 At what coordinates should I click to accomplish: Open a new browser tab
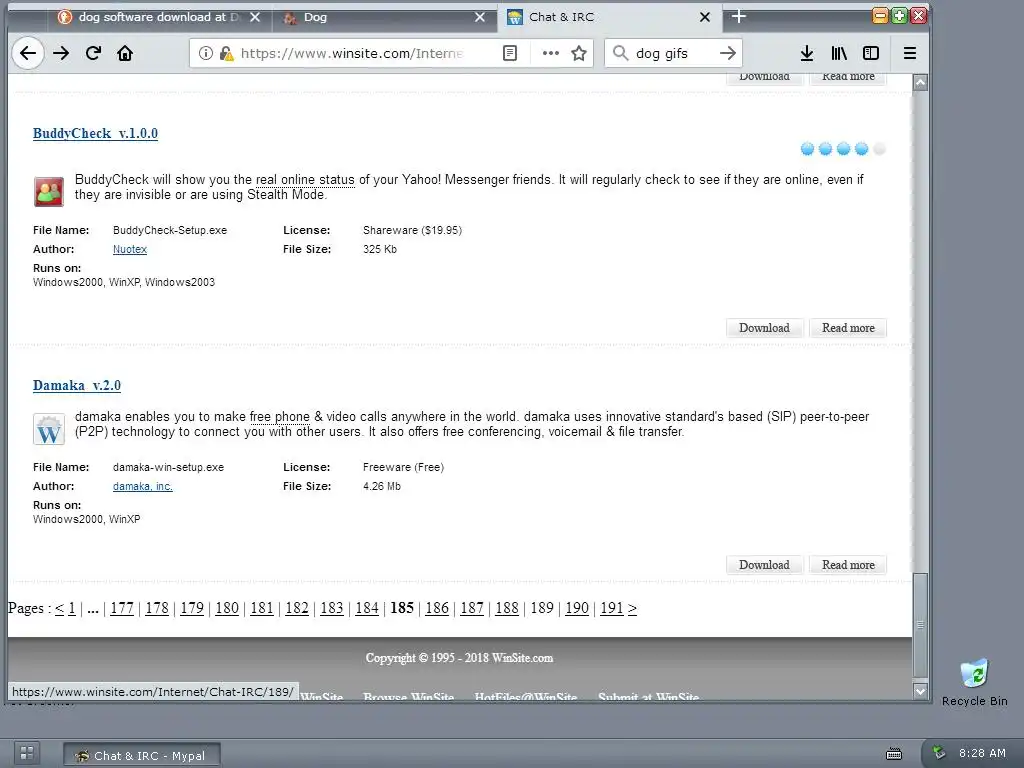click(739, 16)
